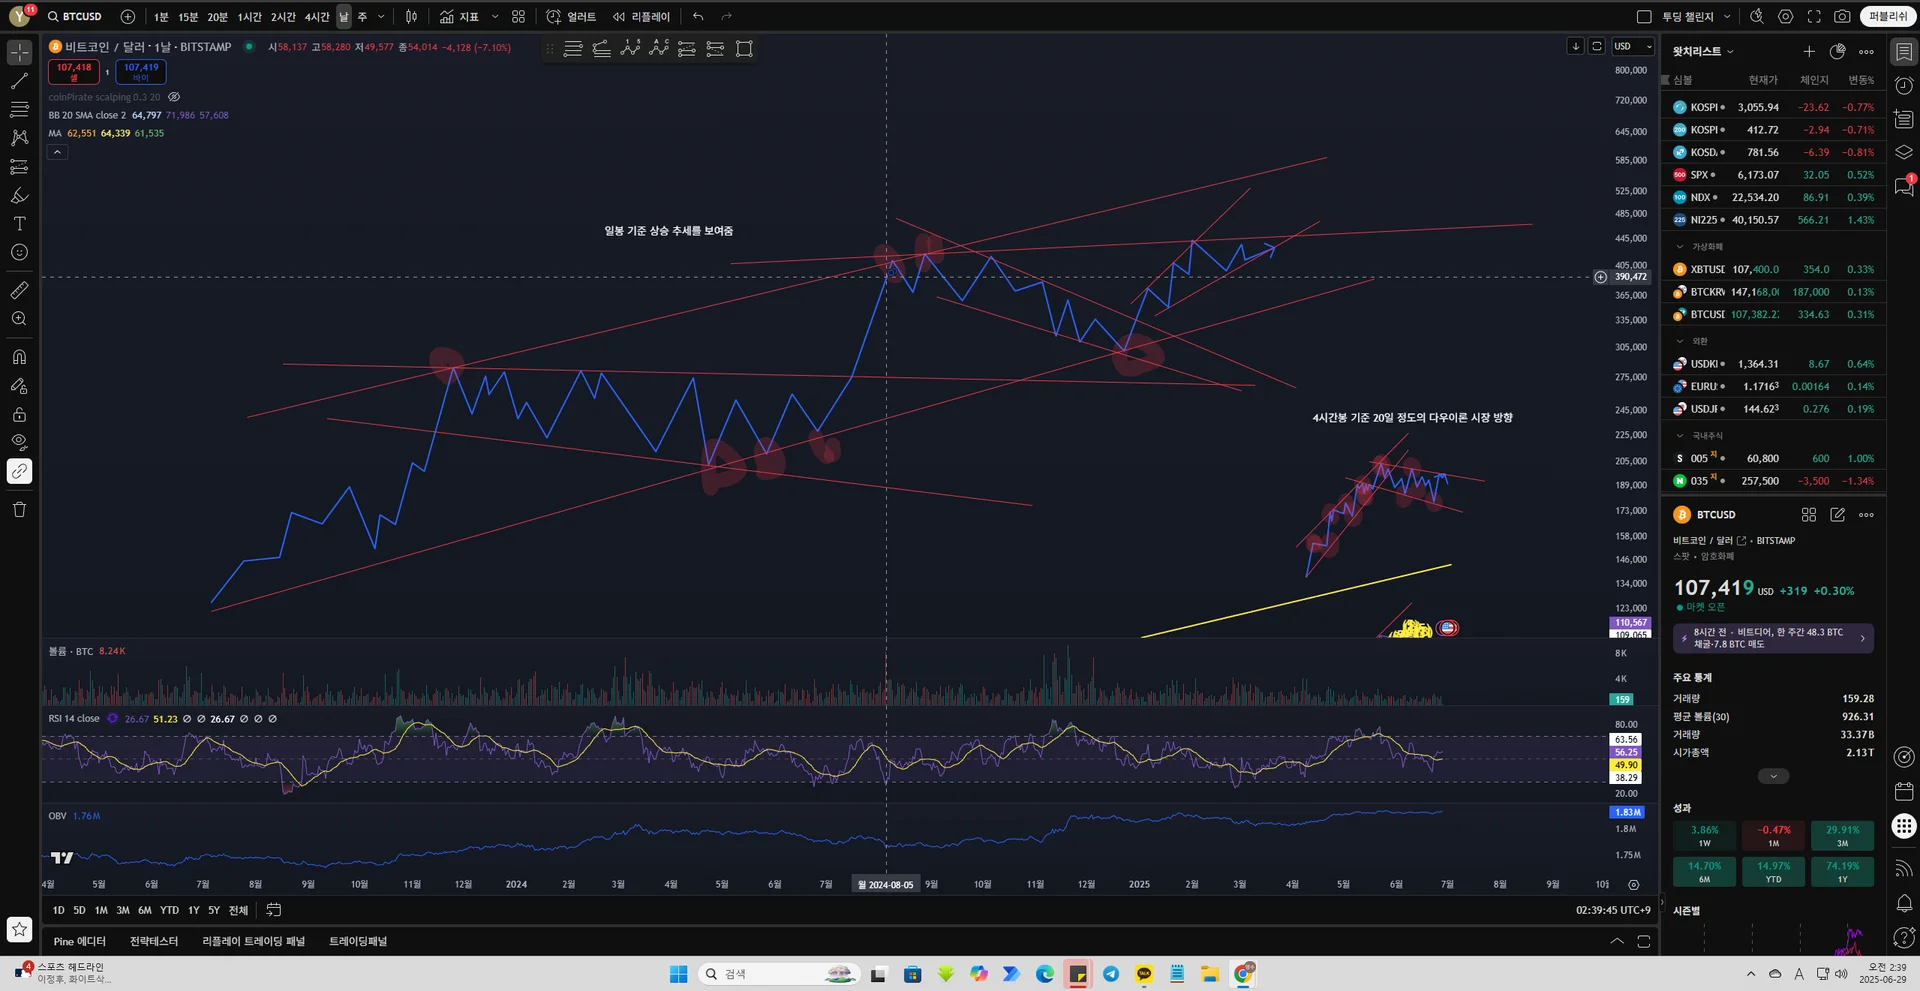Start bar replay with 리플레이 button

[641, 17]
